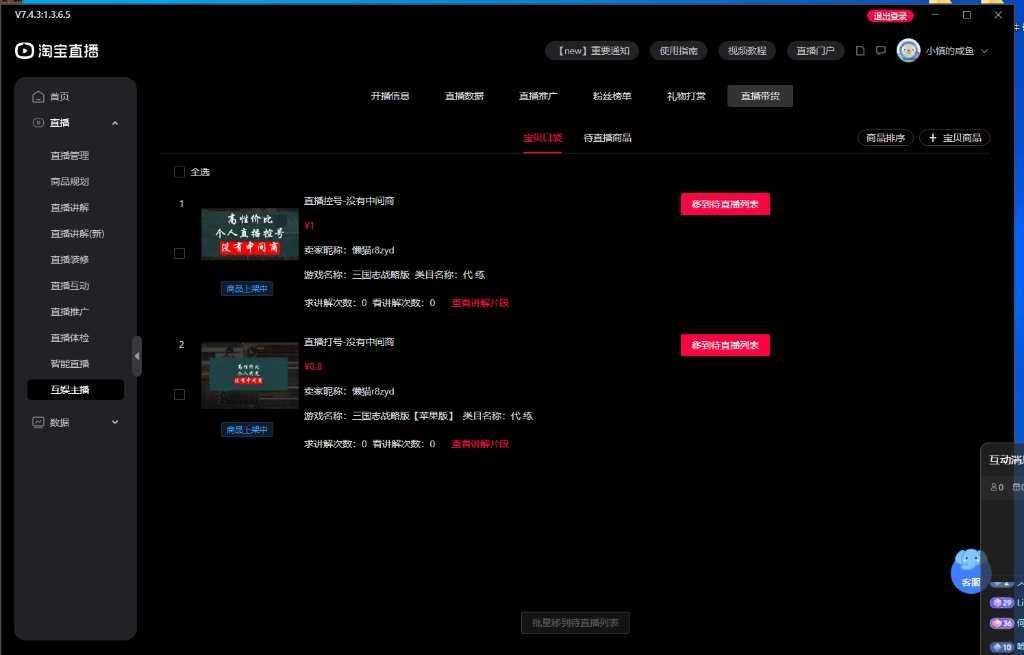
Task: Click the 批量移到待直播列表 batch button
Action: coord(575,623)
